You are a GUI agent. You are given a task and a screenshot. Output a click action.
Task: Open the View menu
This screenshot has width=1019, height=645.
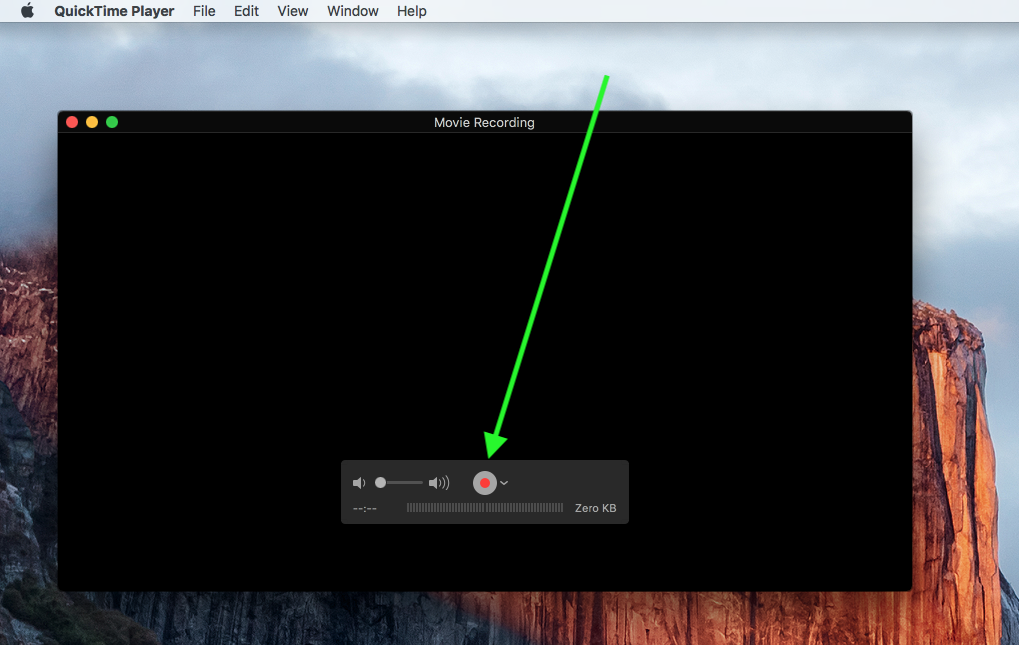[293, 11]
